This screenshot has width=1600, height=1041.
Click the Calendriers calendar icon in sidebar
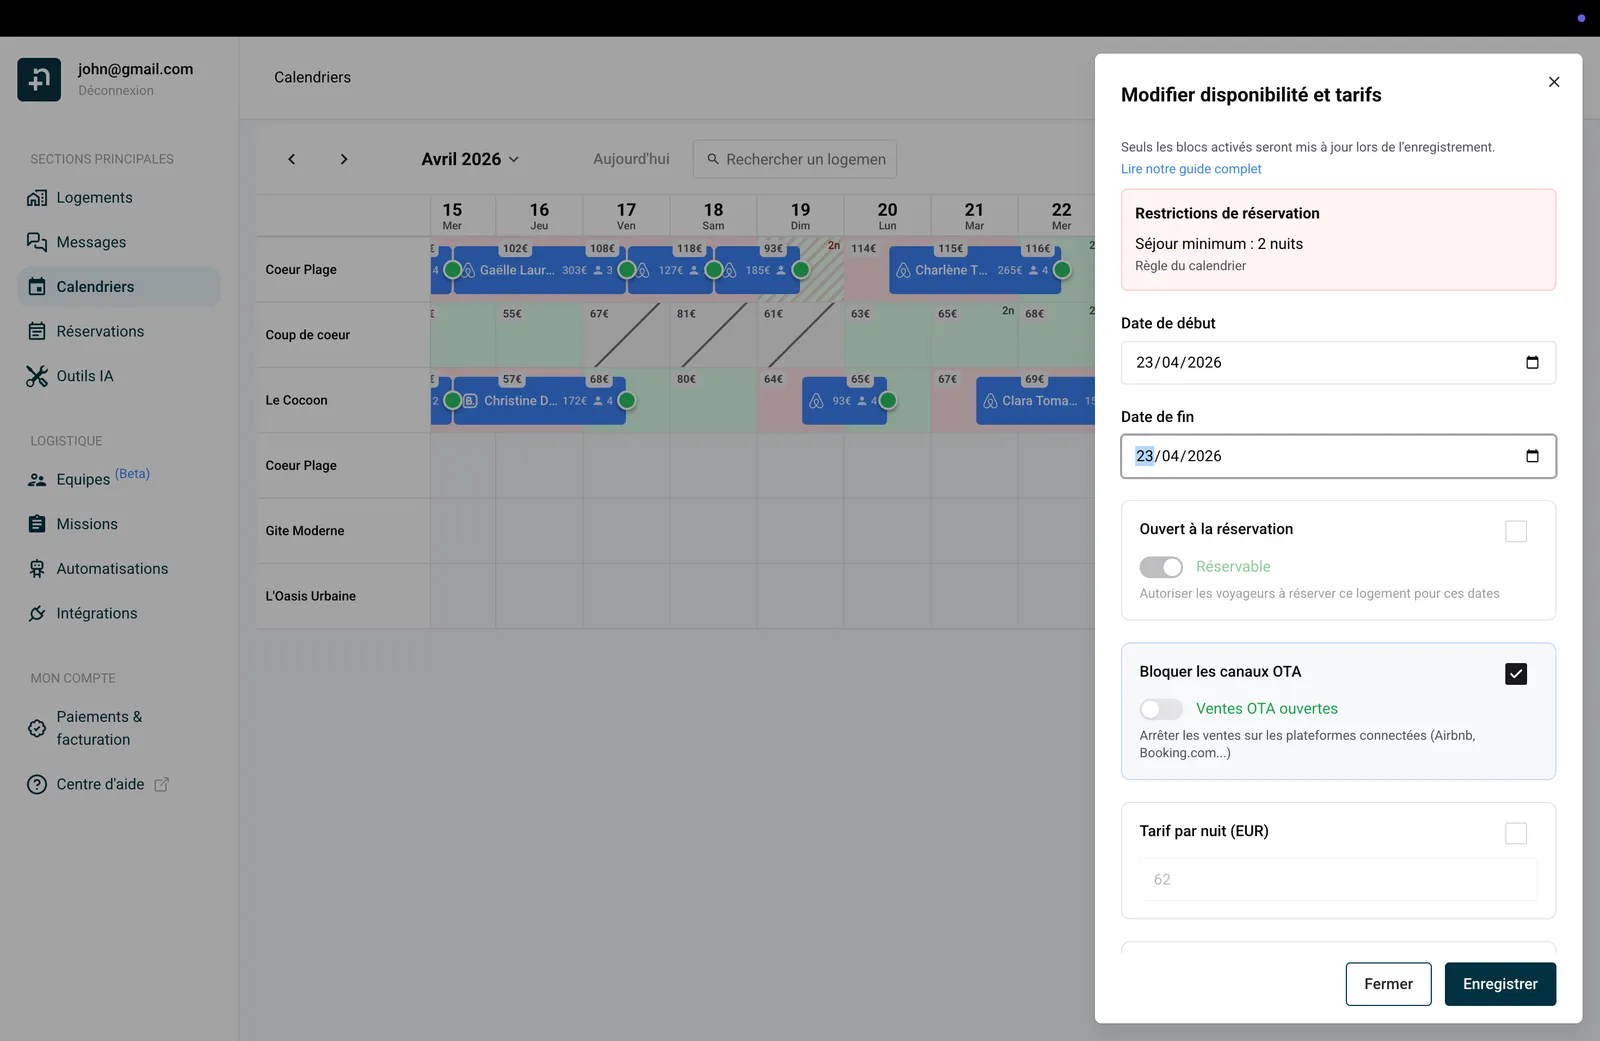click(37, 287)
